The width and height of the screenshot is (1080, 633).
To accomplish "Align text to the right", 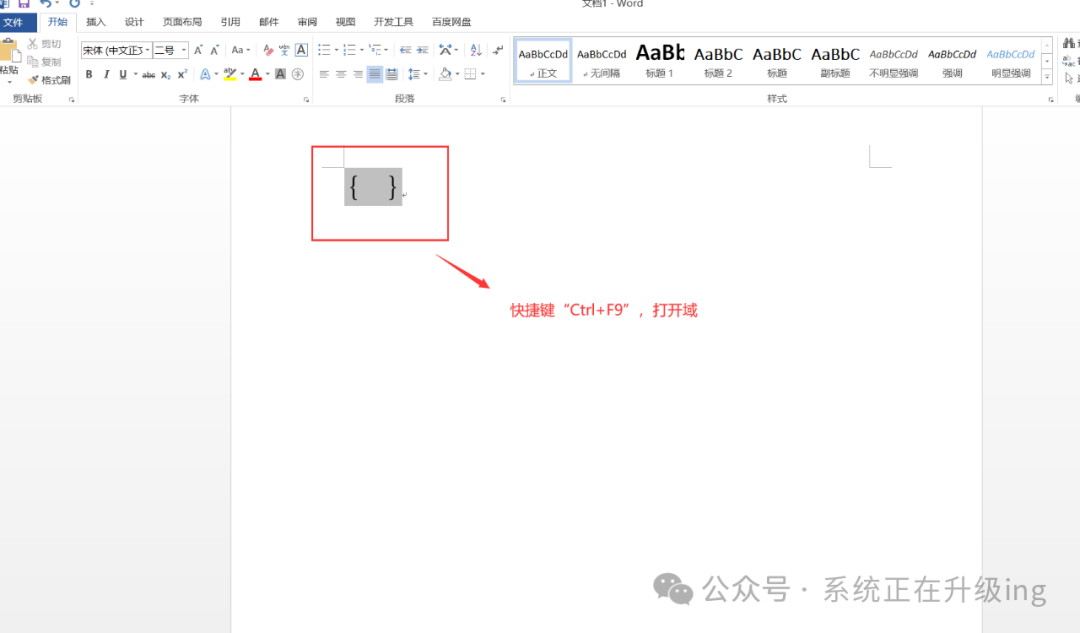I will point(357,74).
